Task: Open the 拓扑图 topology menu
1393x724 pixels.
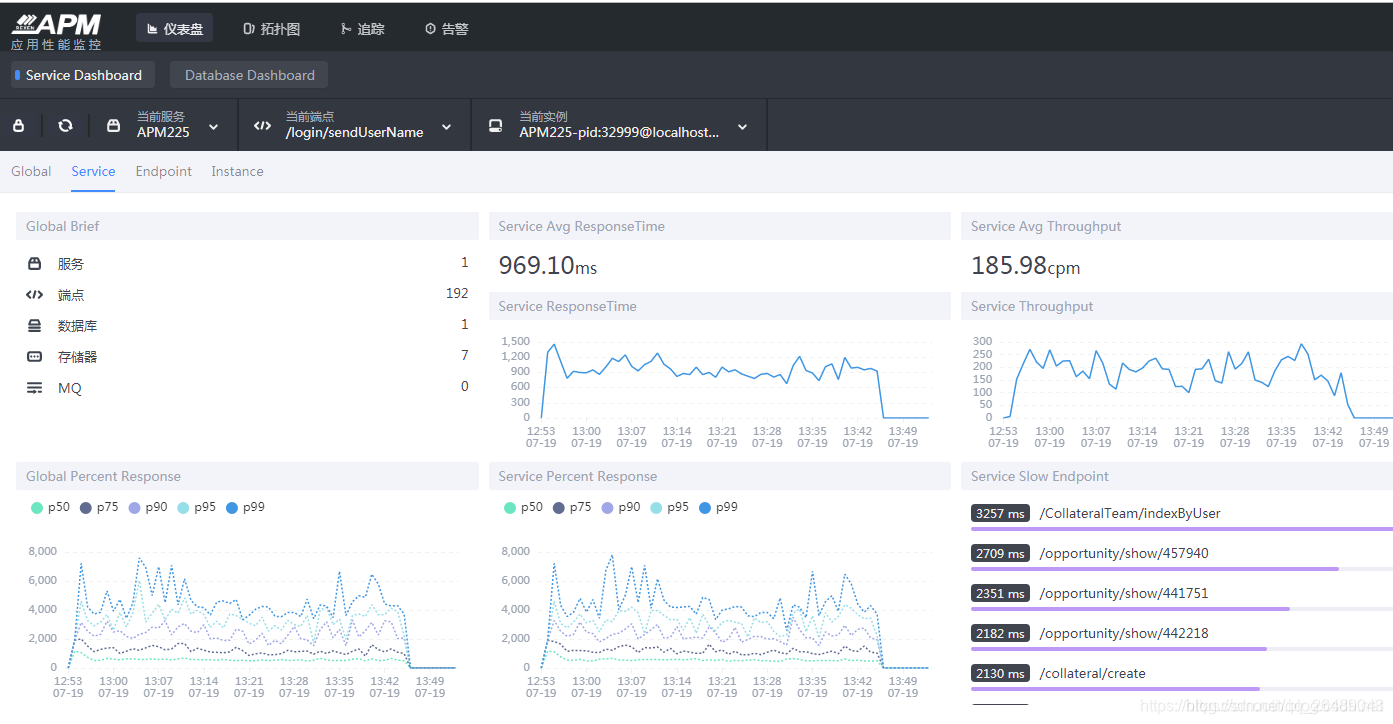Action: (x=271, y=29)
